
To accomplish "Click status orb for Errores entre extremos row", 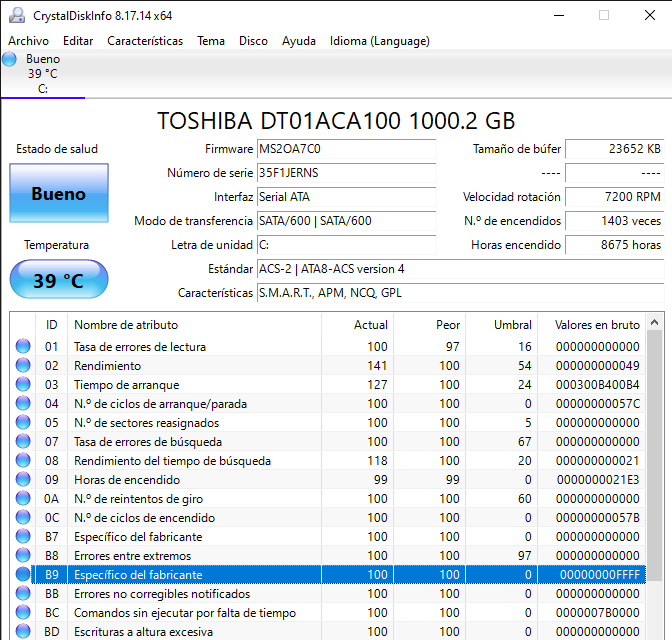I will click(23, 556).
